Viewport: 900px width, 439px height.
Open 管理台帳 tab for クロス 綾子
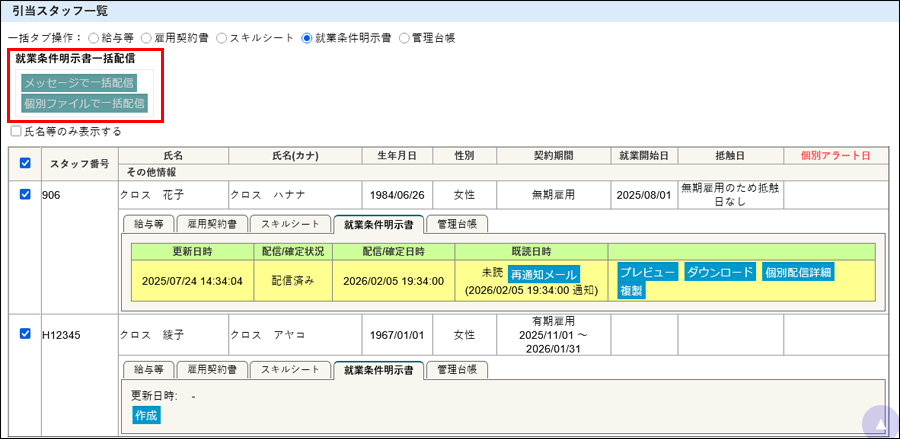pyautogui.click(x=457, y=370)
